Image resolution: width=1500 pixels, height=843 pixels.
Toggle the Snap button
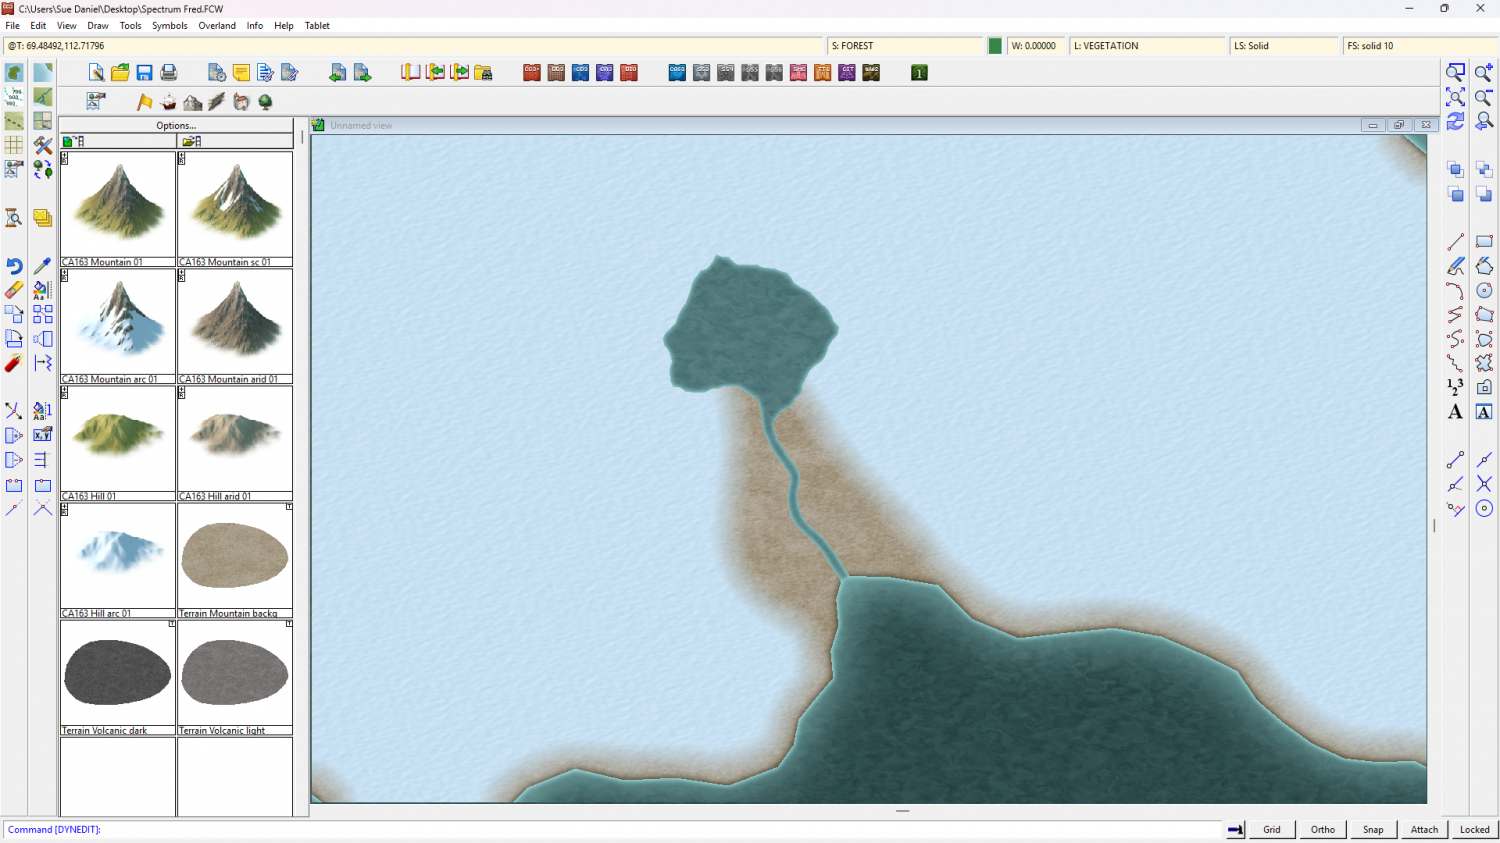pyautogui.click(x=1373, y=829)
